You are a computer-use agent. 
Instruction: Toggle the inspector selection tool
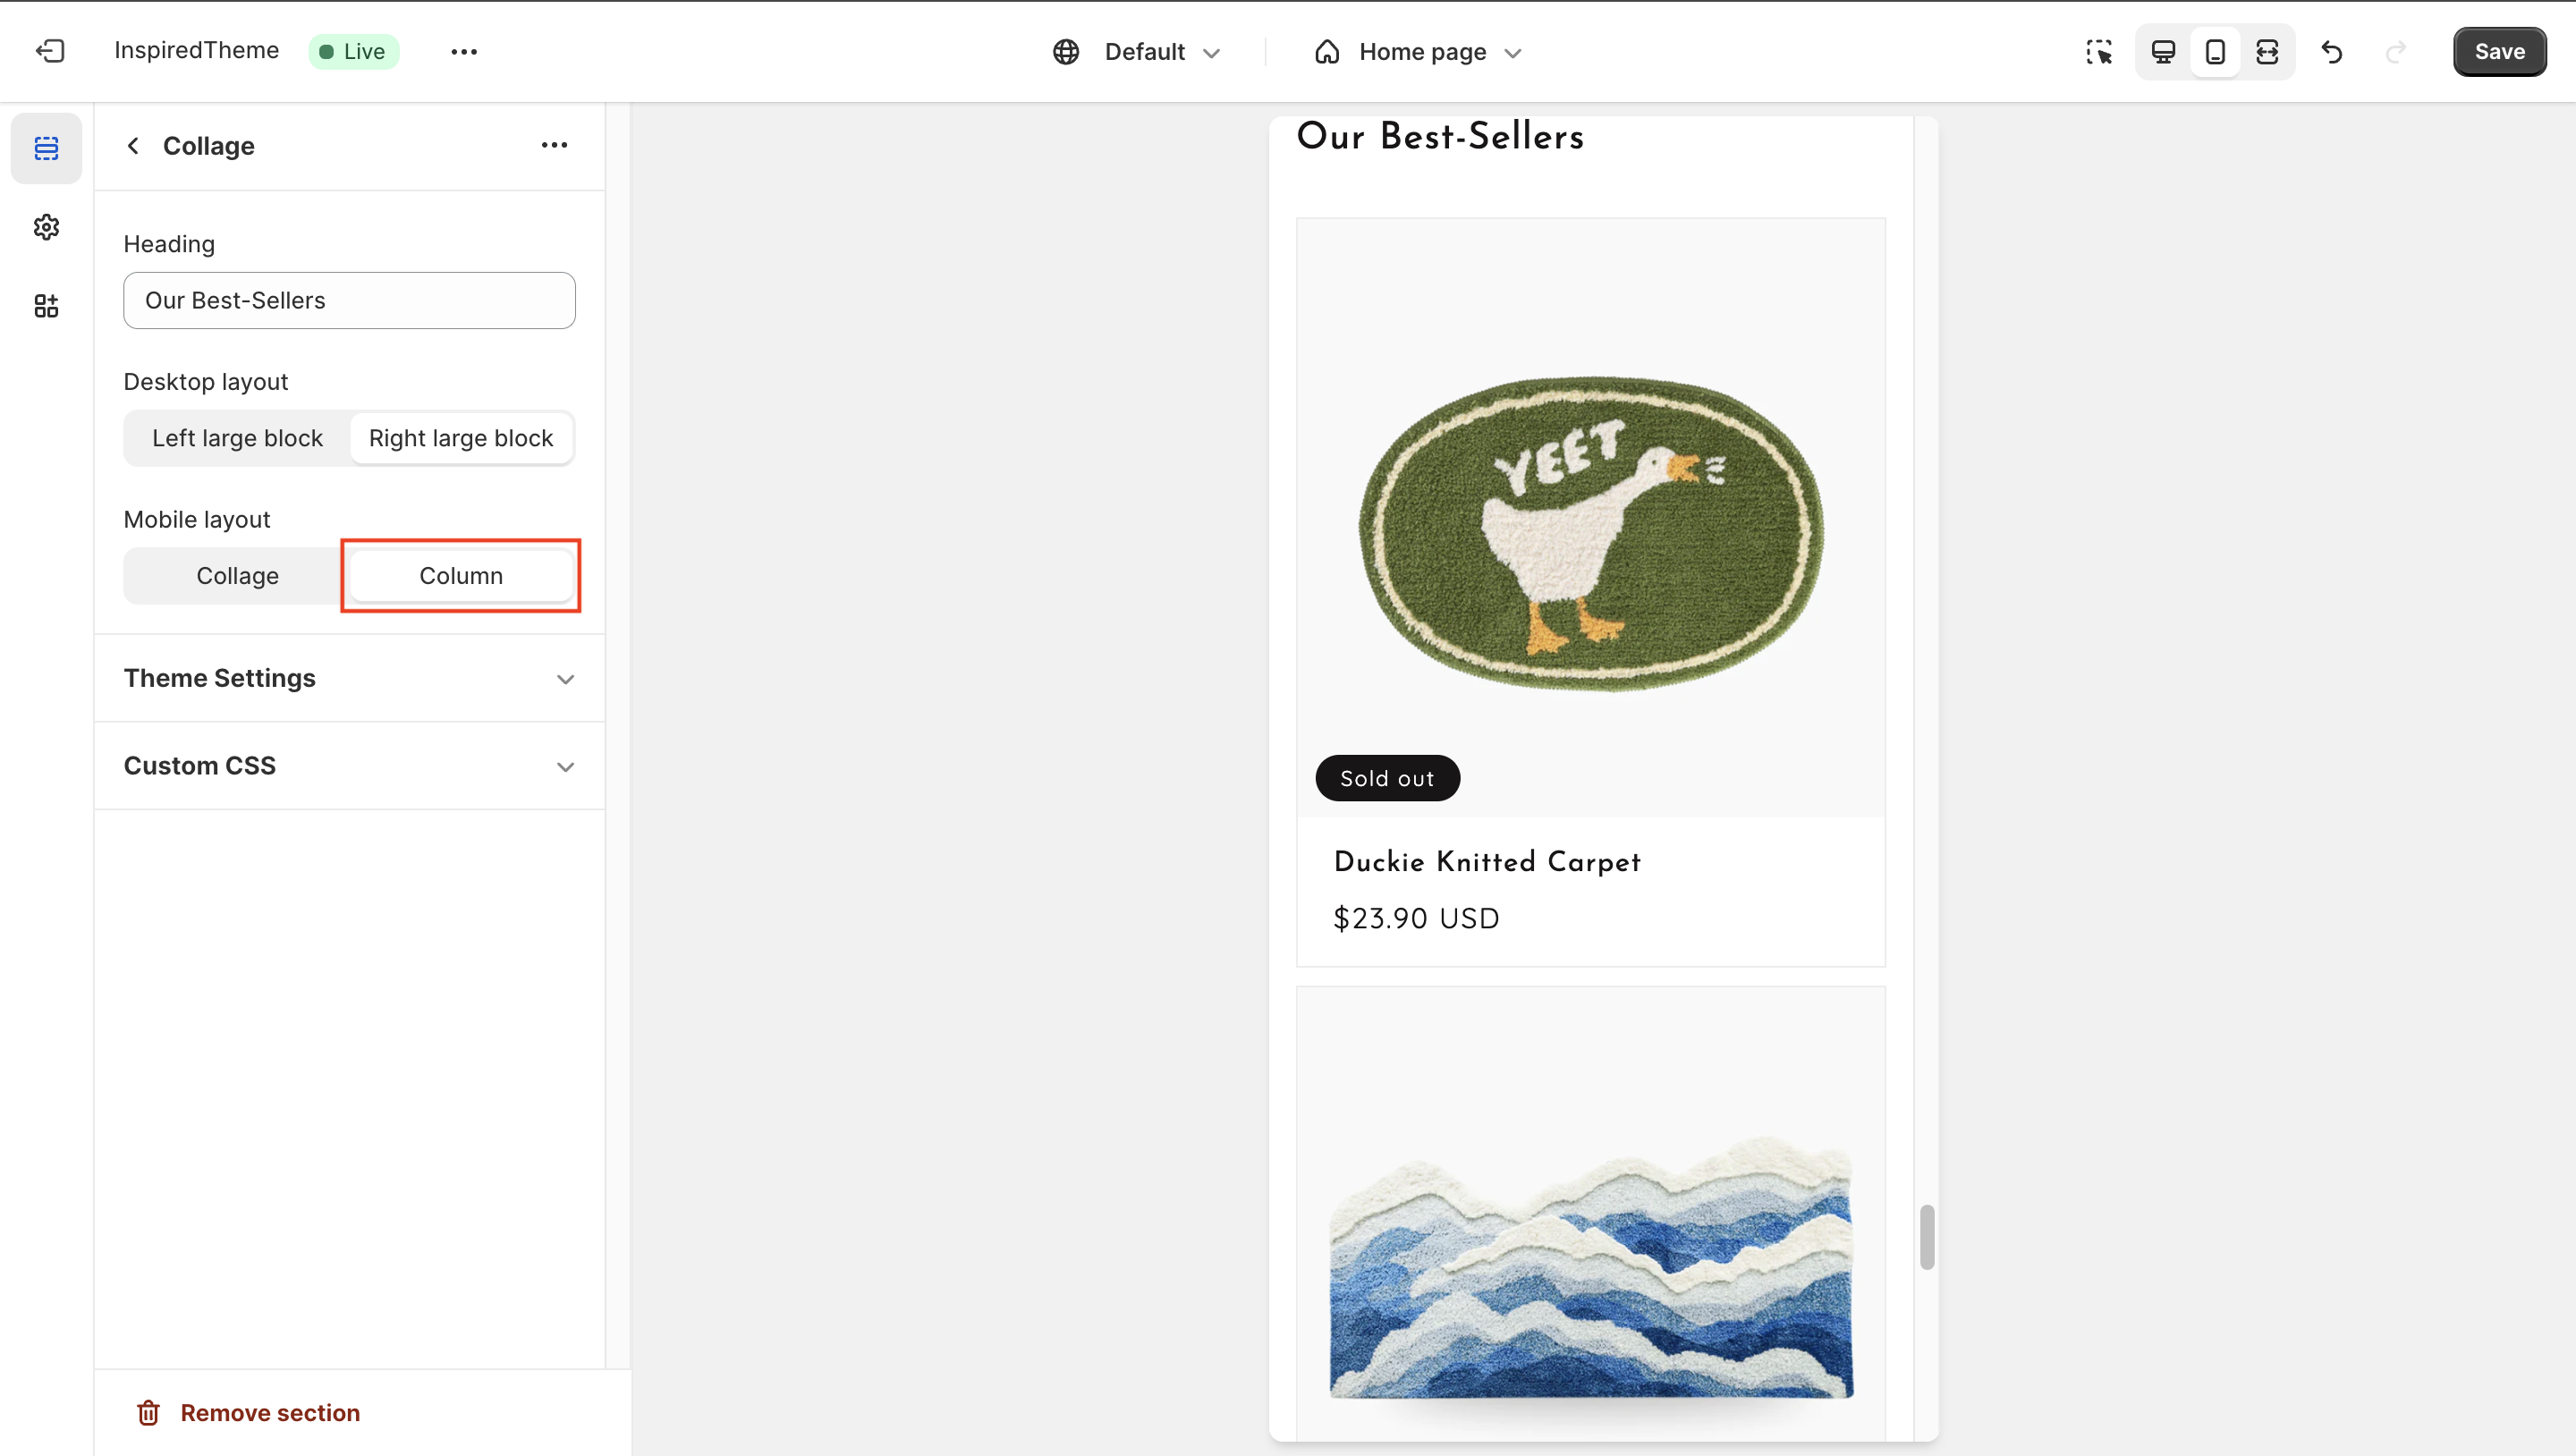[2099, 52]
